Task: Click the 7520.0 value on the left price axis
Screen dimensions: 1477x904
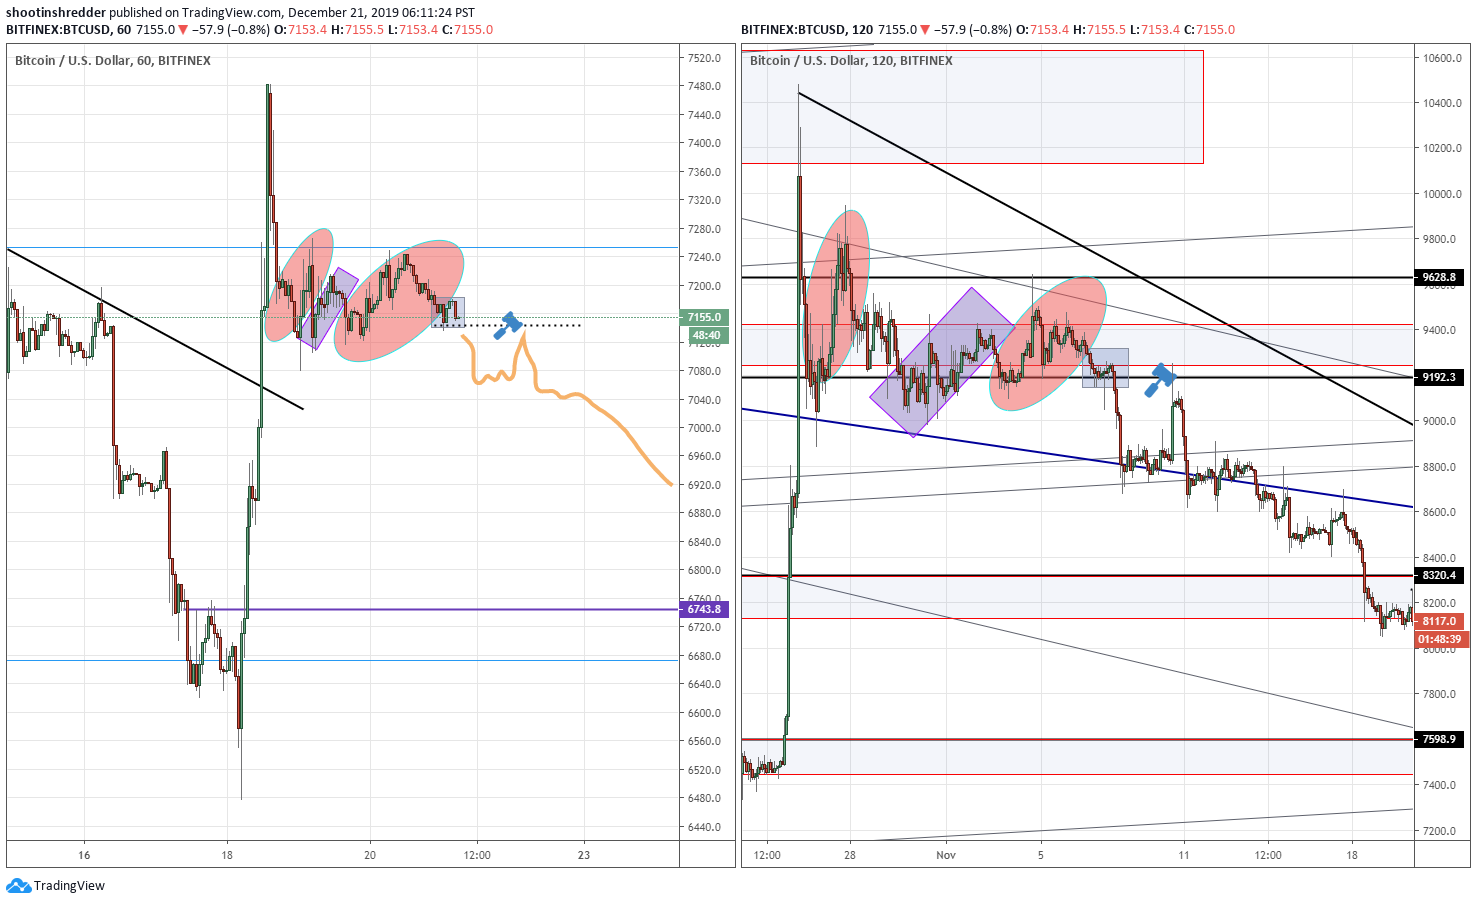Action: coord(704,58)
